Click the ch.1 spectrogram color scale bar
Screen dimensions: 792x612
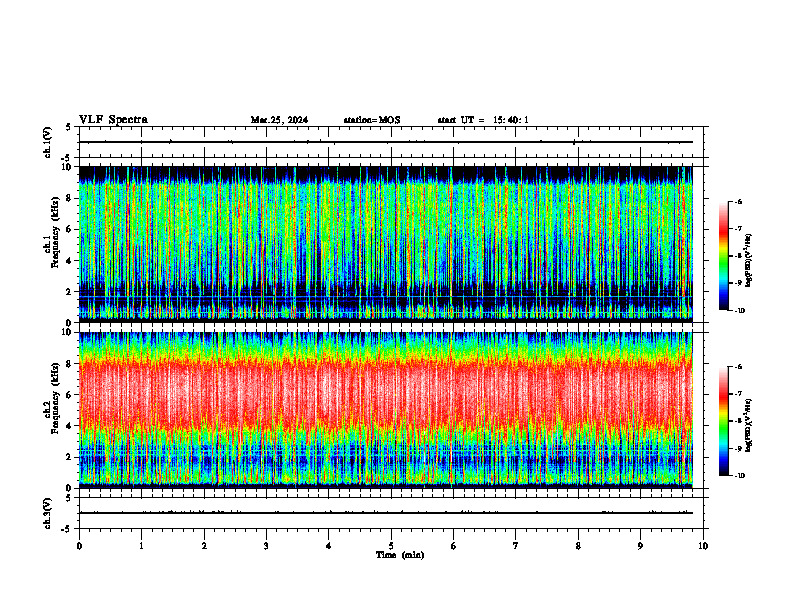724,256
